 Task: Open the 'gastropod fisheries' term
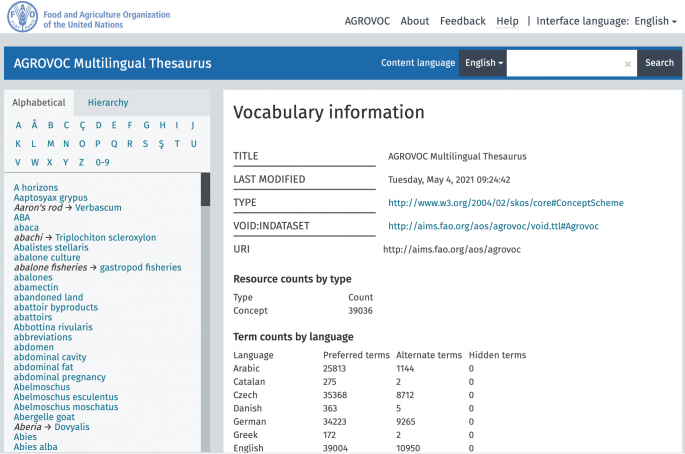tap(140, 267)
